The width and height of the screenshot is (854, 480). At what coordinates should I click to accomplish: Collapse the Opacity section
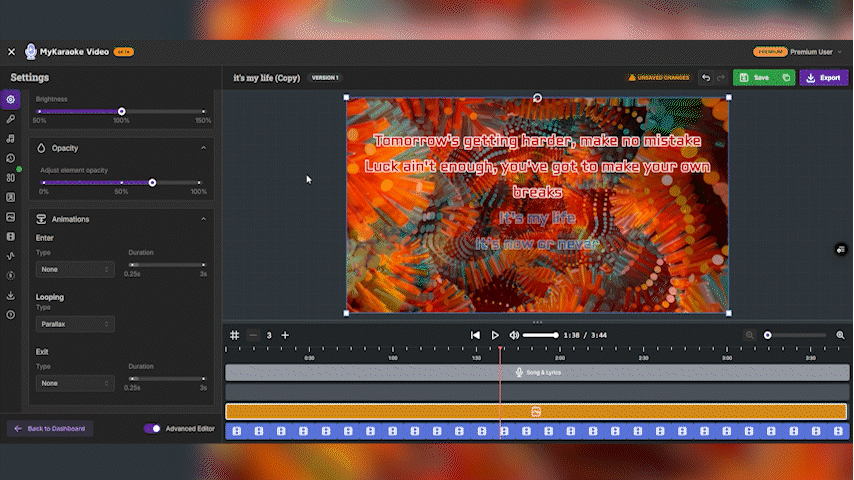pos(204,148)
